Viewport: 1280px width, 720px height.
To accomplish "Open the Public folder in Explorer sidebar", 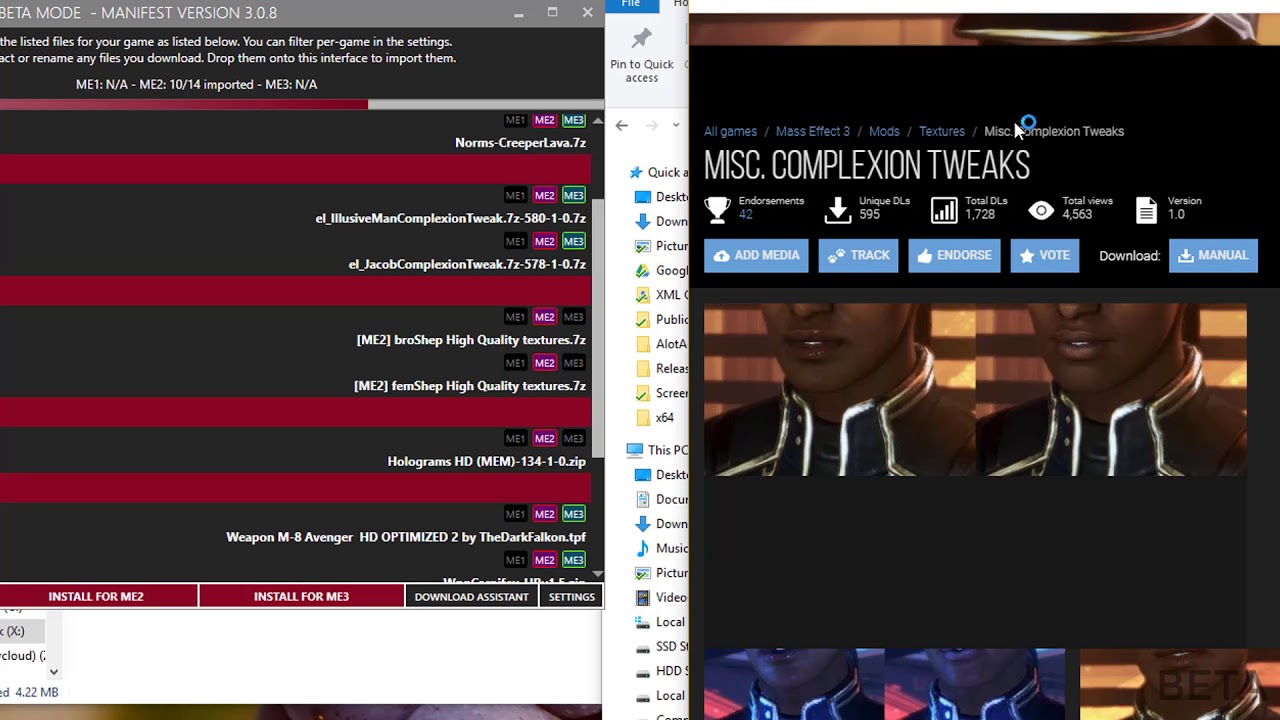I will [x=662, y=319].
